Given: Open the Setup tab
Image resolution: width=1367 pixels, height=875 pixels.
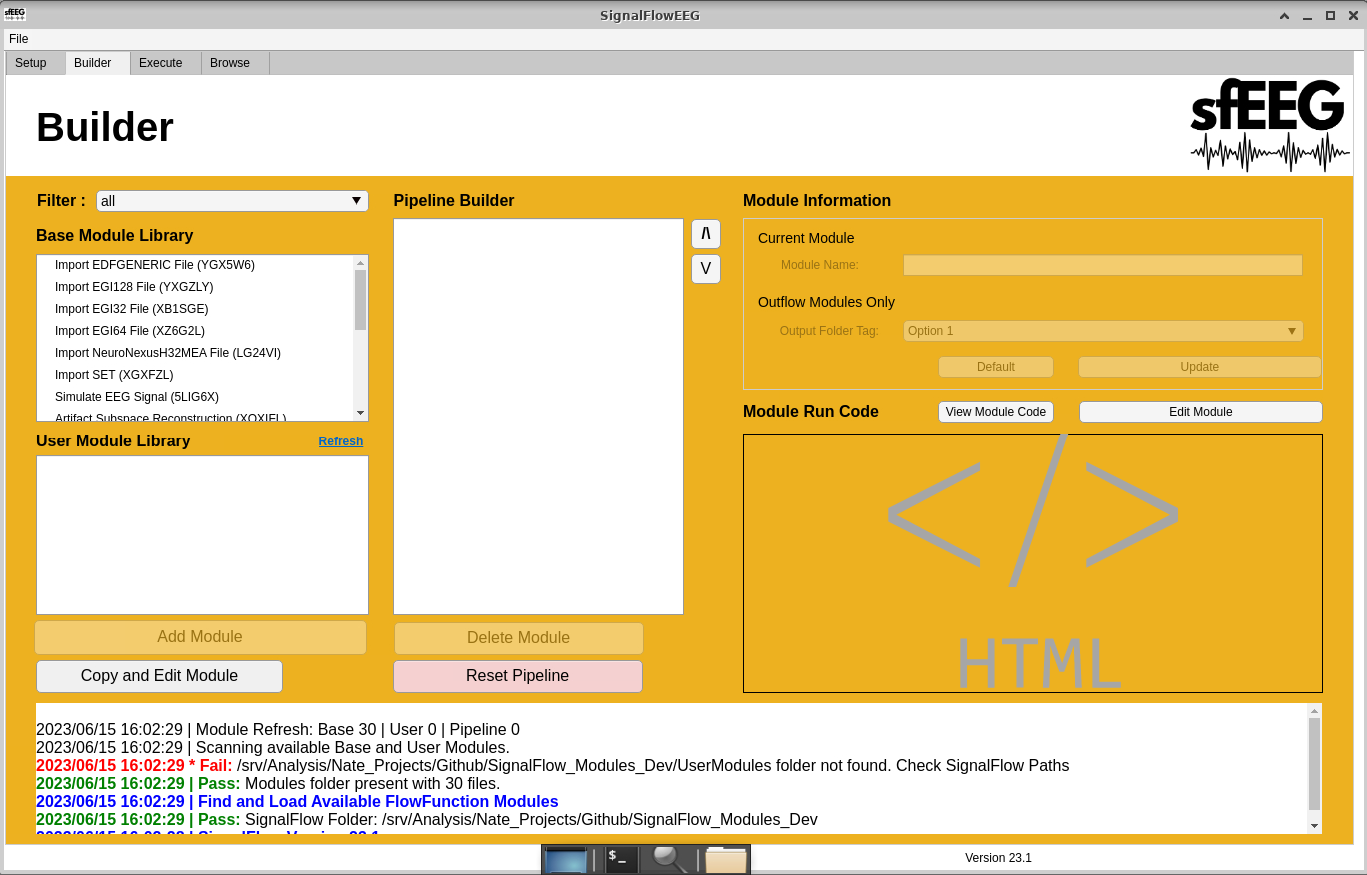Looking at the screenshot, I should (x=31, y=63).
